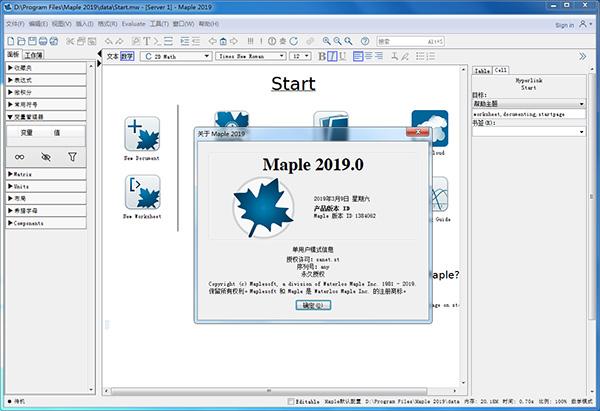The image size is (600, 411).
Task: Click the Save toolbar icon
Action: (x=32, y=41)
